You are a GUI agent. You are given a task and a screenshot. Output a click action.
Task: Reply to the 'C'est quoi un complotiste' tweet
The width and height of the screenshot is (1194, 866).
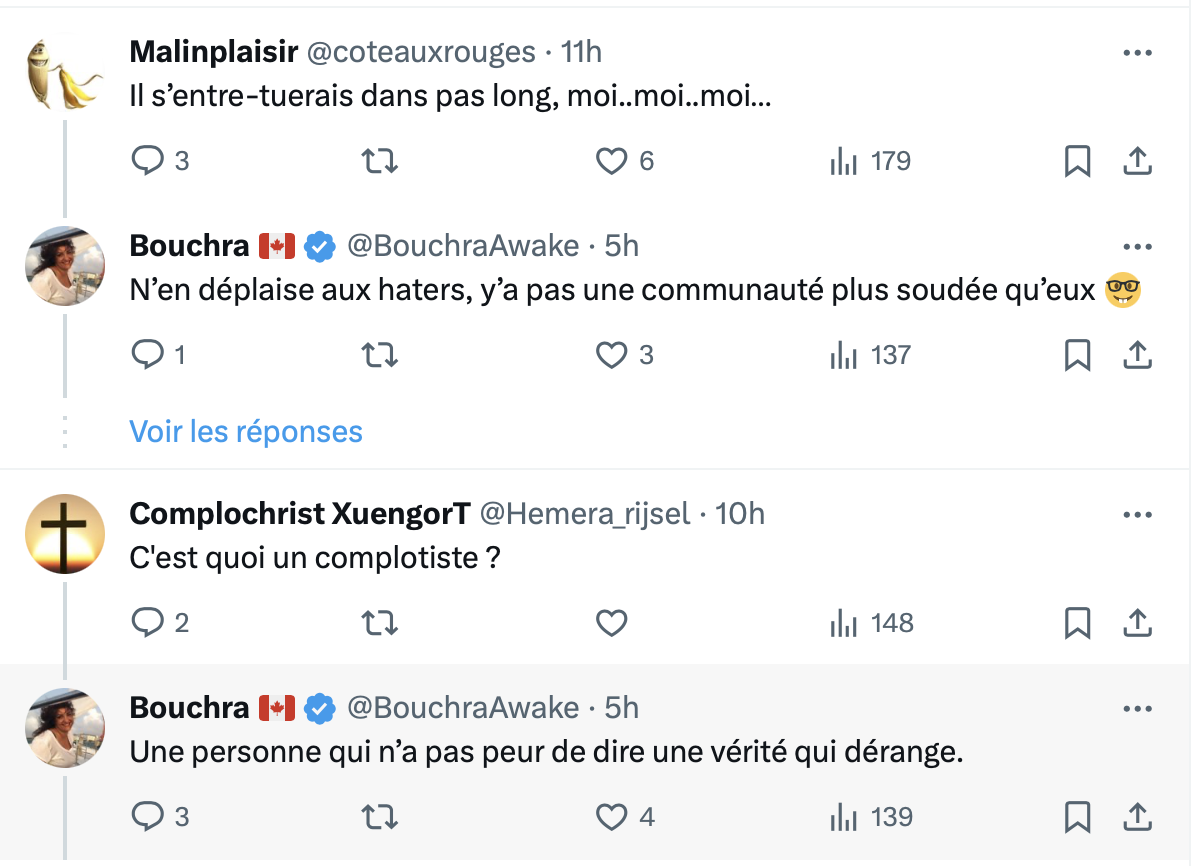click(x=148, y=623)
